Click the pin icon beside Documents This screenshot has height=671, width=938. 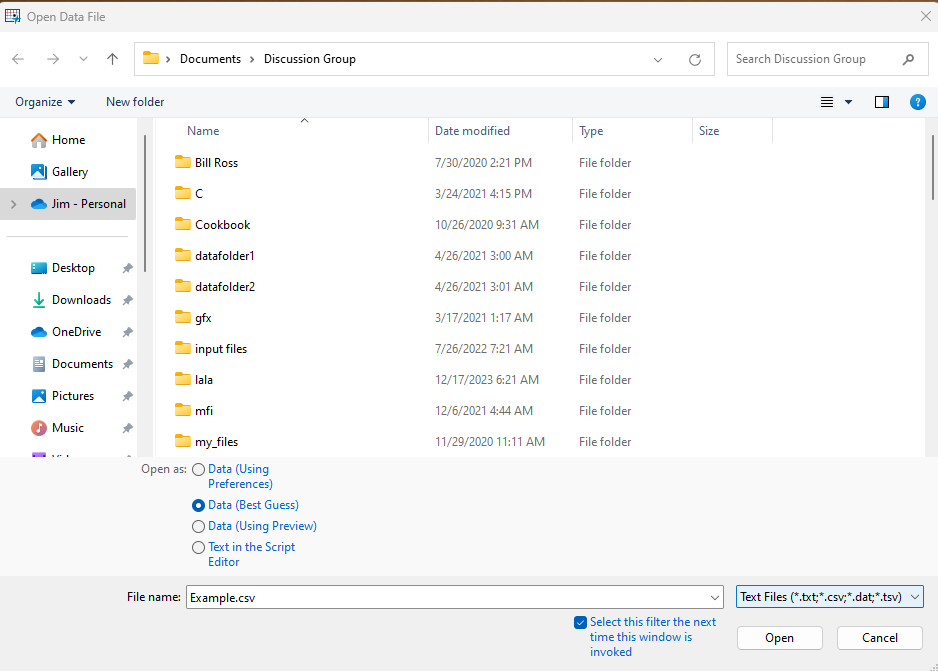[x=127, y=364]
